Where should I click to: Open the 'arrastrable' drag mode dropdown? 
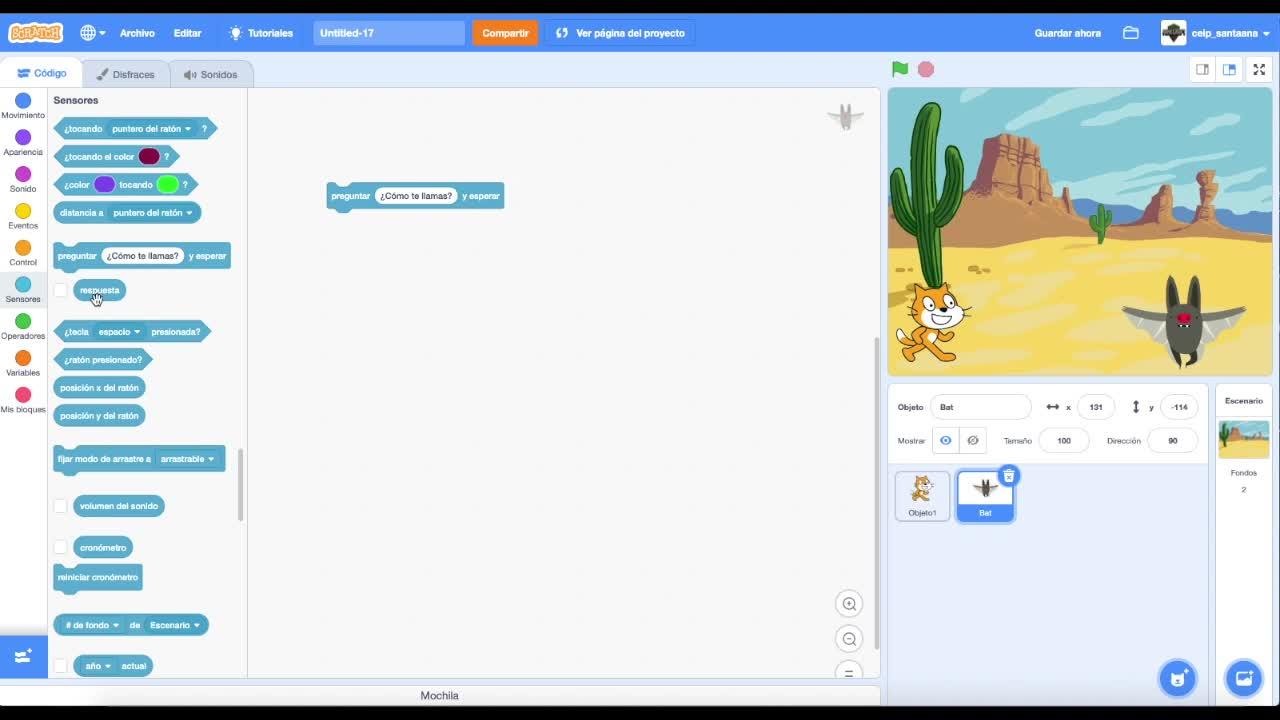coord(188,459)
